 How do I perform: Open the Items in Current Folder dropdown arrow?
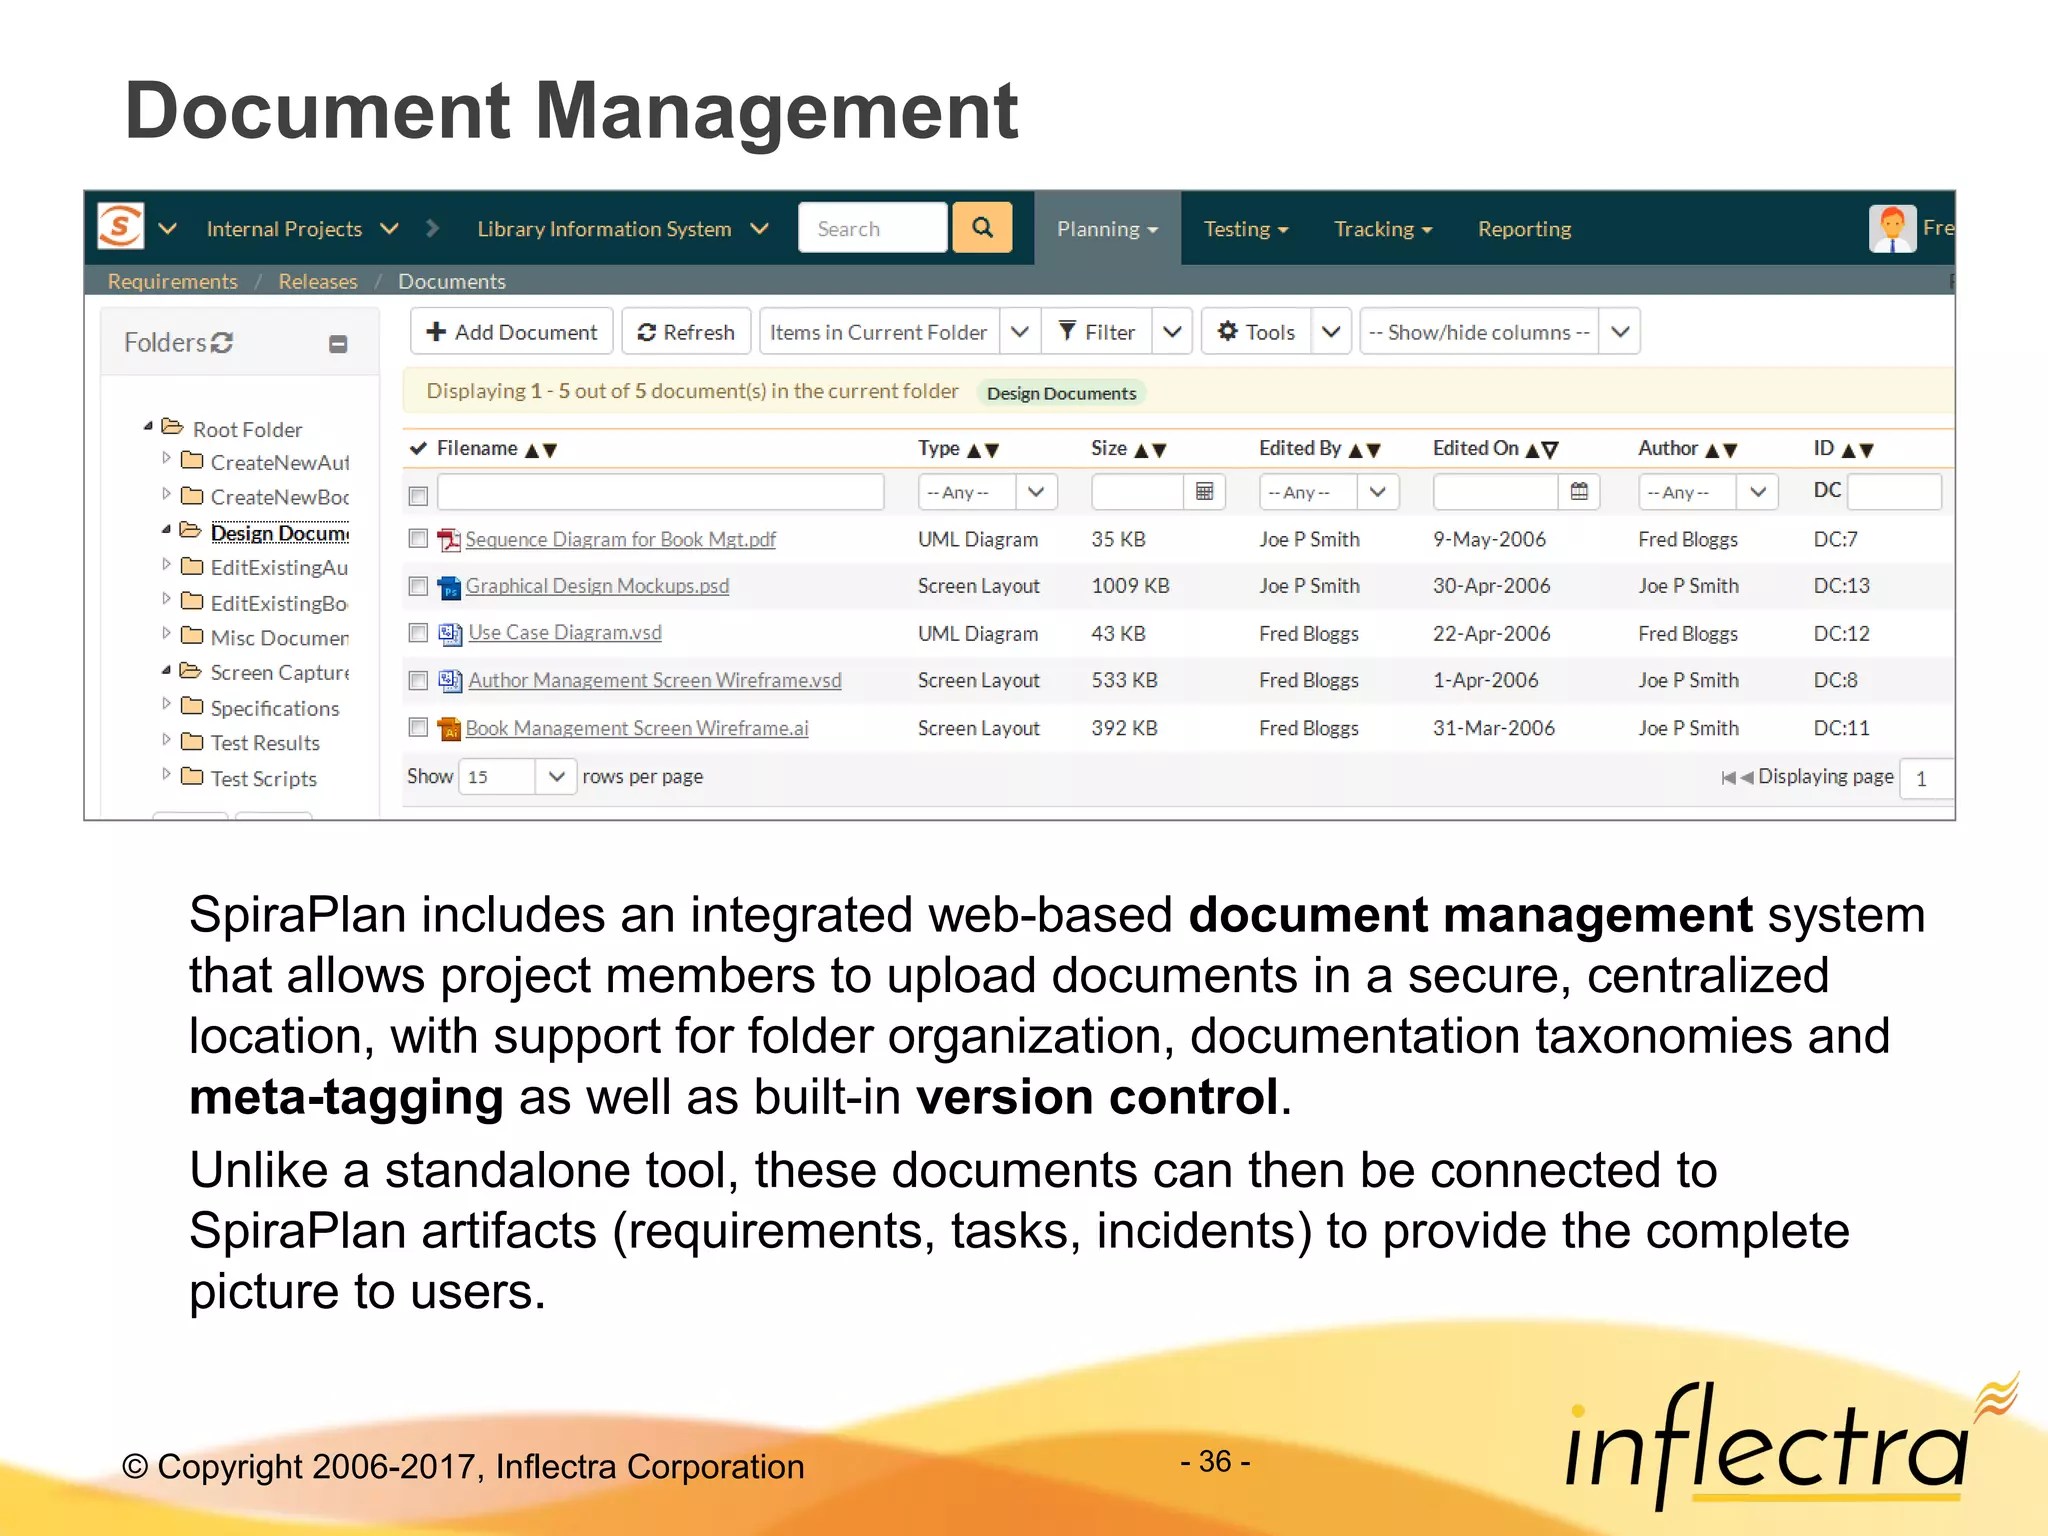click(x=1019, y=332)
